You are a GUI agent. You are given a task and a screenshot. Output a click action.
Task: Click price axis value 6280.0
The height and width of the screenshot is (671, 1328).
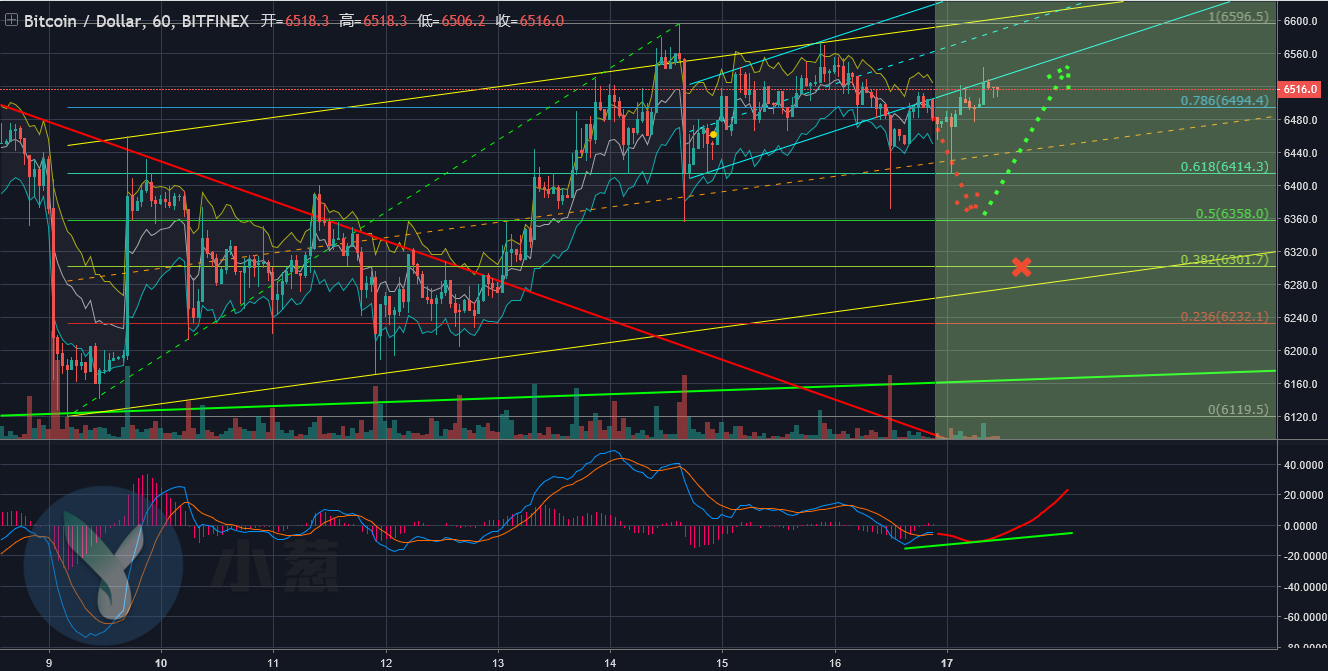(x=1301, y=285)
